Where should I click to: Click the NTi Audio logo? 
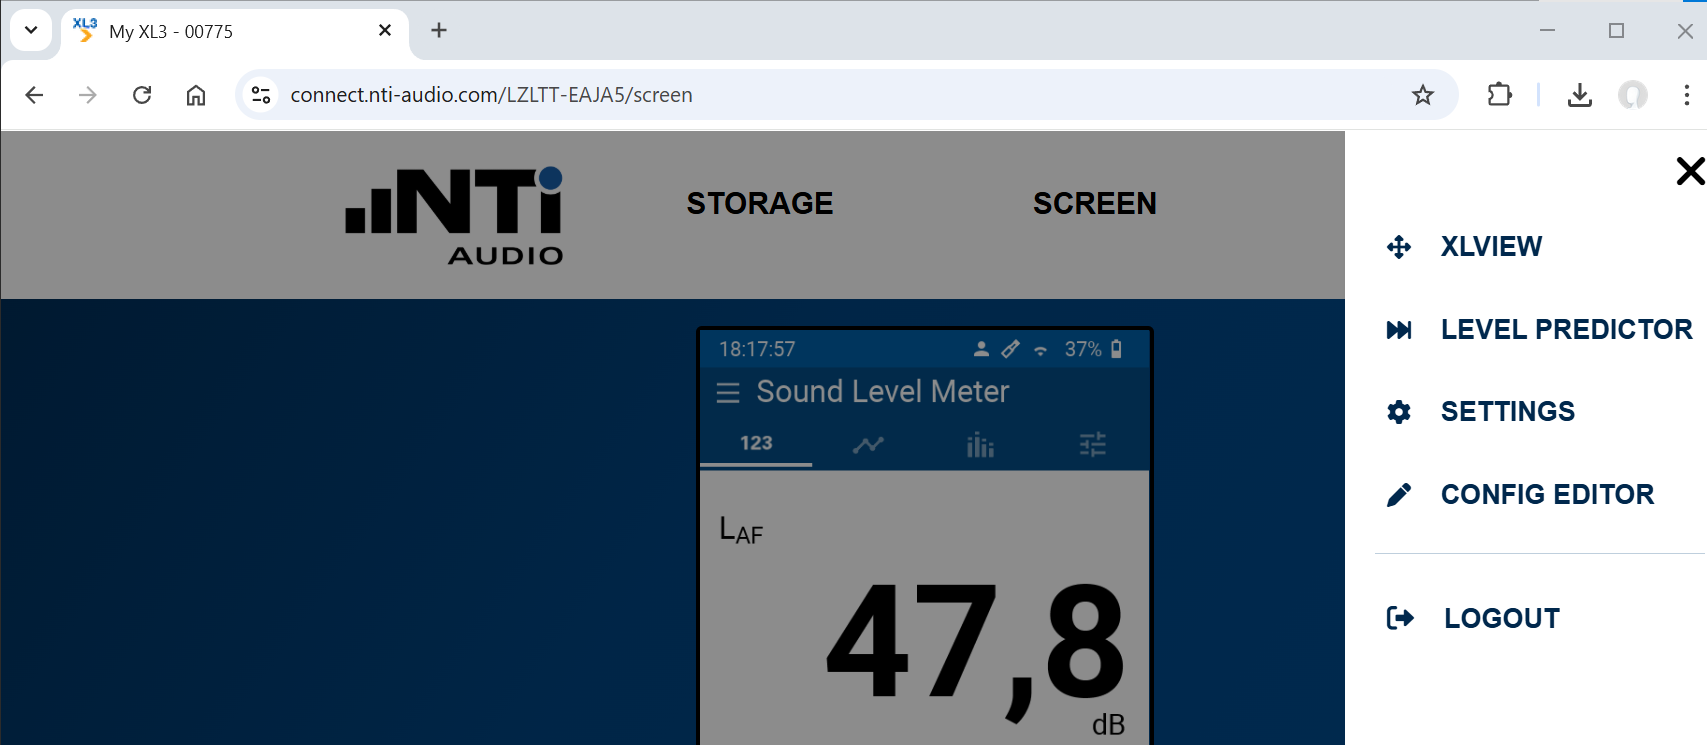pyautogui.click(x=455, y=215)
